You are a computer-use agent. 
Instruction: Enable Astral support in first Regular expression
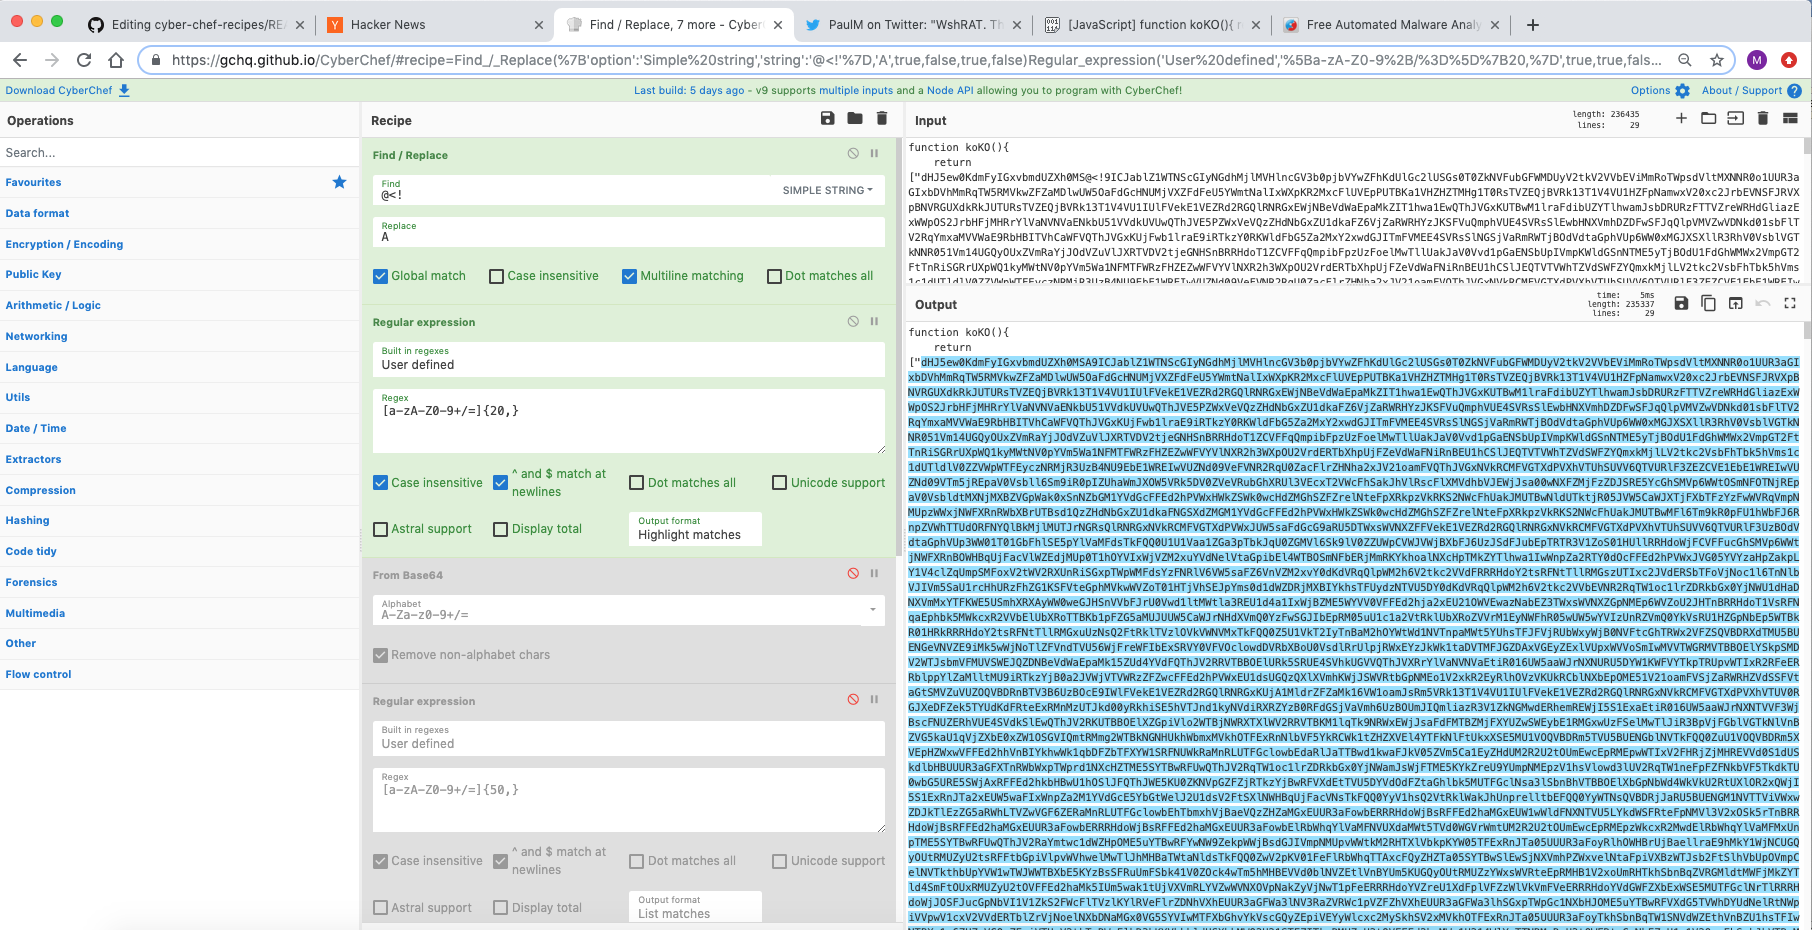pos(380,529)
